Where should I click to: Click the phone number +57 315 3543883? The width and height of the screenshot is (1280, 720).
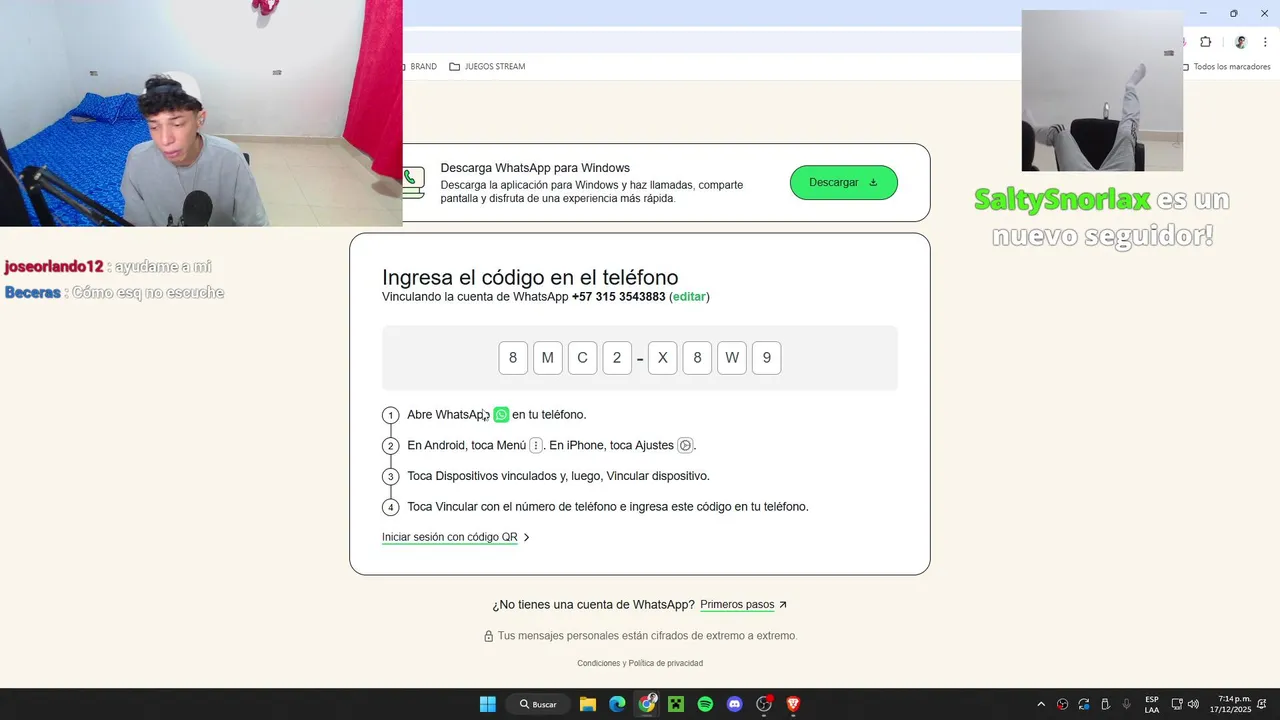coord(618,297)
